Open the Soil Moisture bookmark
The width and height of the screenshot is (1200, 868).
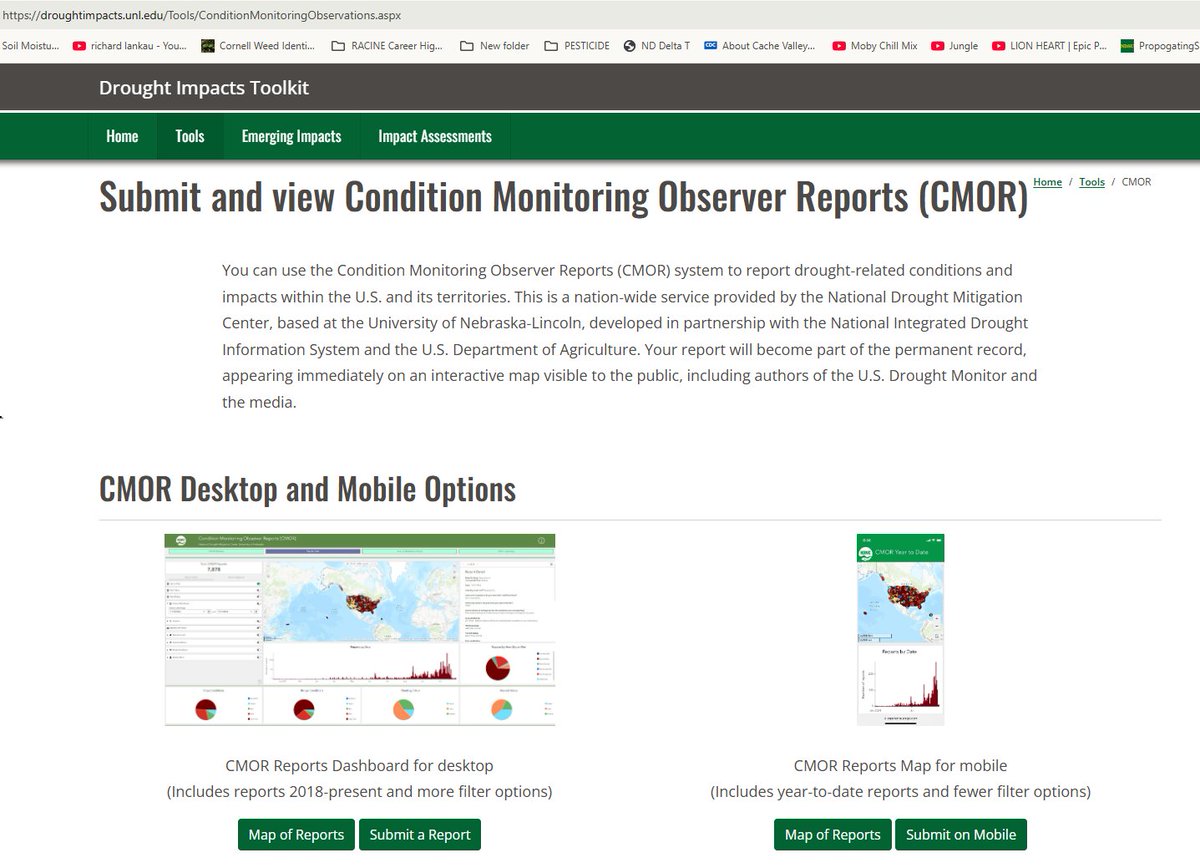pos(30,46)
